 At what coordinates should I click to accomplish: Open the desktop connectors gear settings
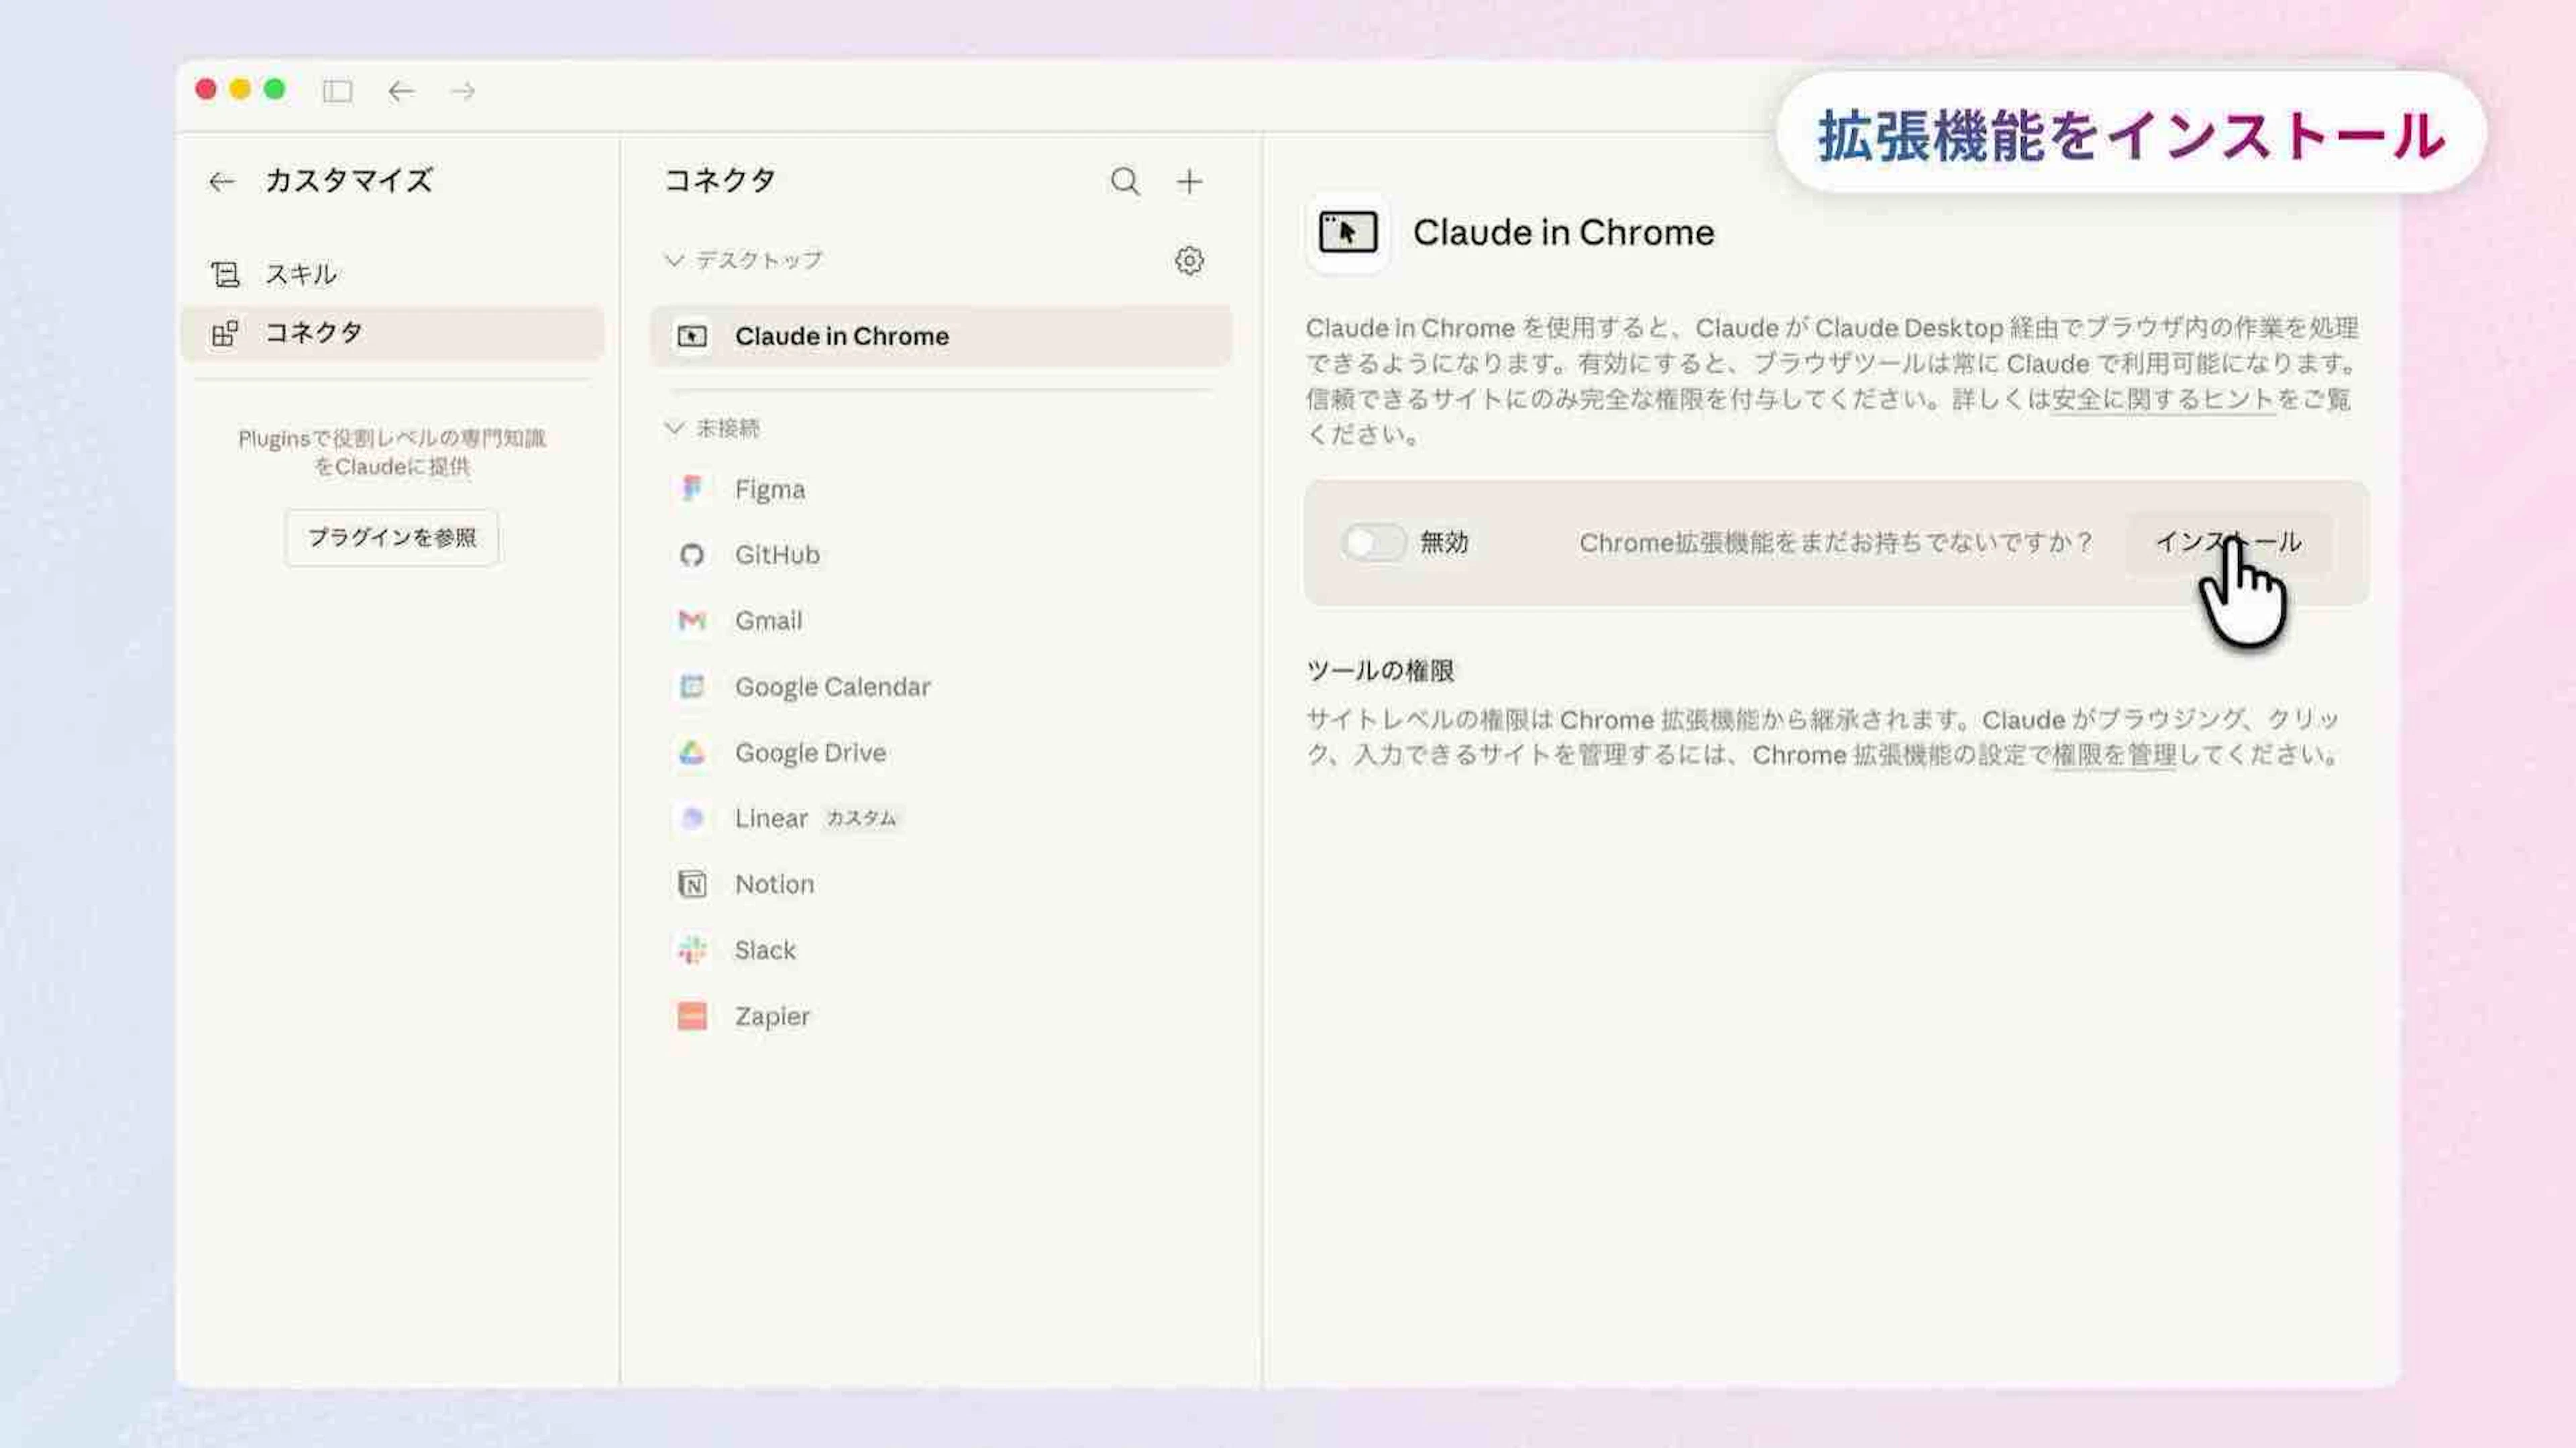click(x=1188, y=261)
